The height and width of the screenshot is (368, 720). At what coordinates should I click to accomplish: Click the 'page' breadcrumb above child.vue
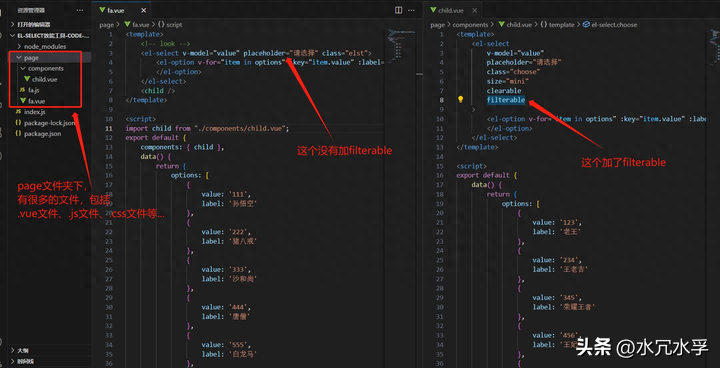(x=438, y=25)
